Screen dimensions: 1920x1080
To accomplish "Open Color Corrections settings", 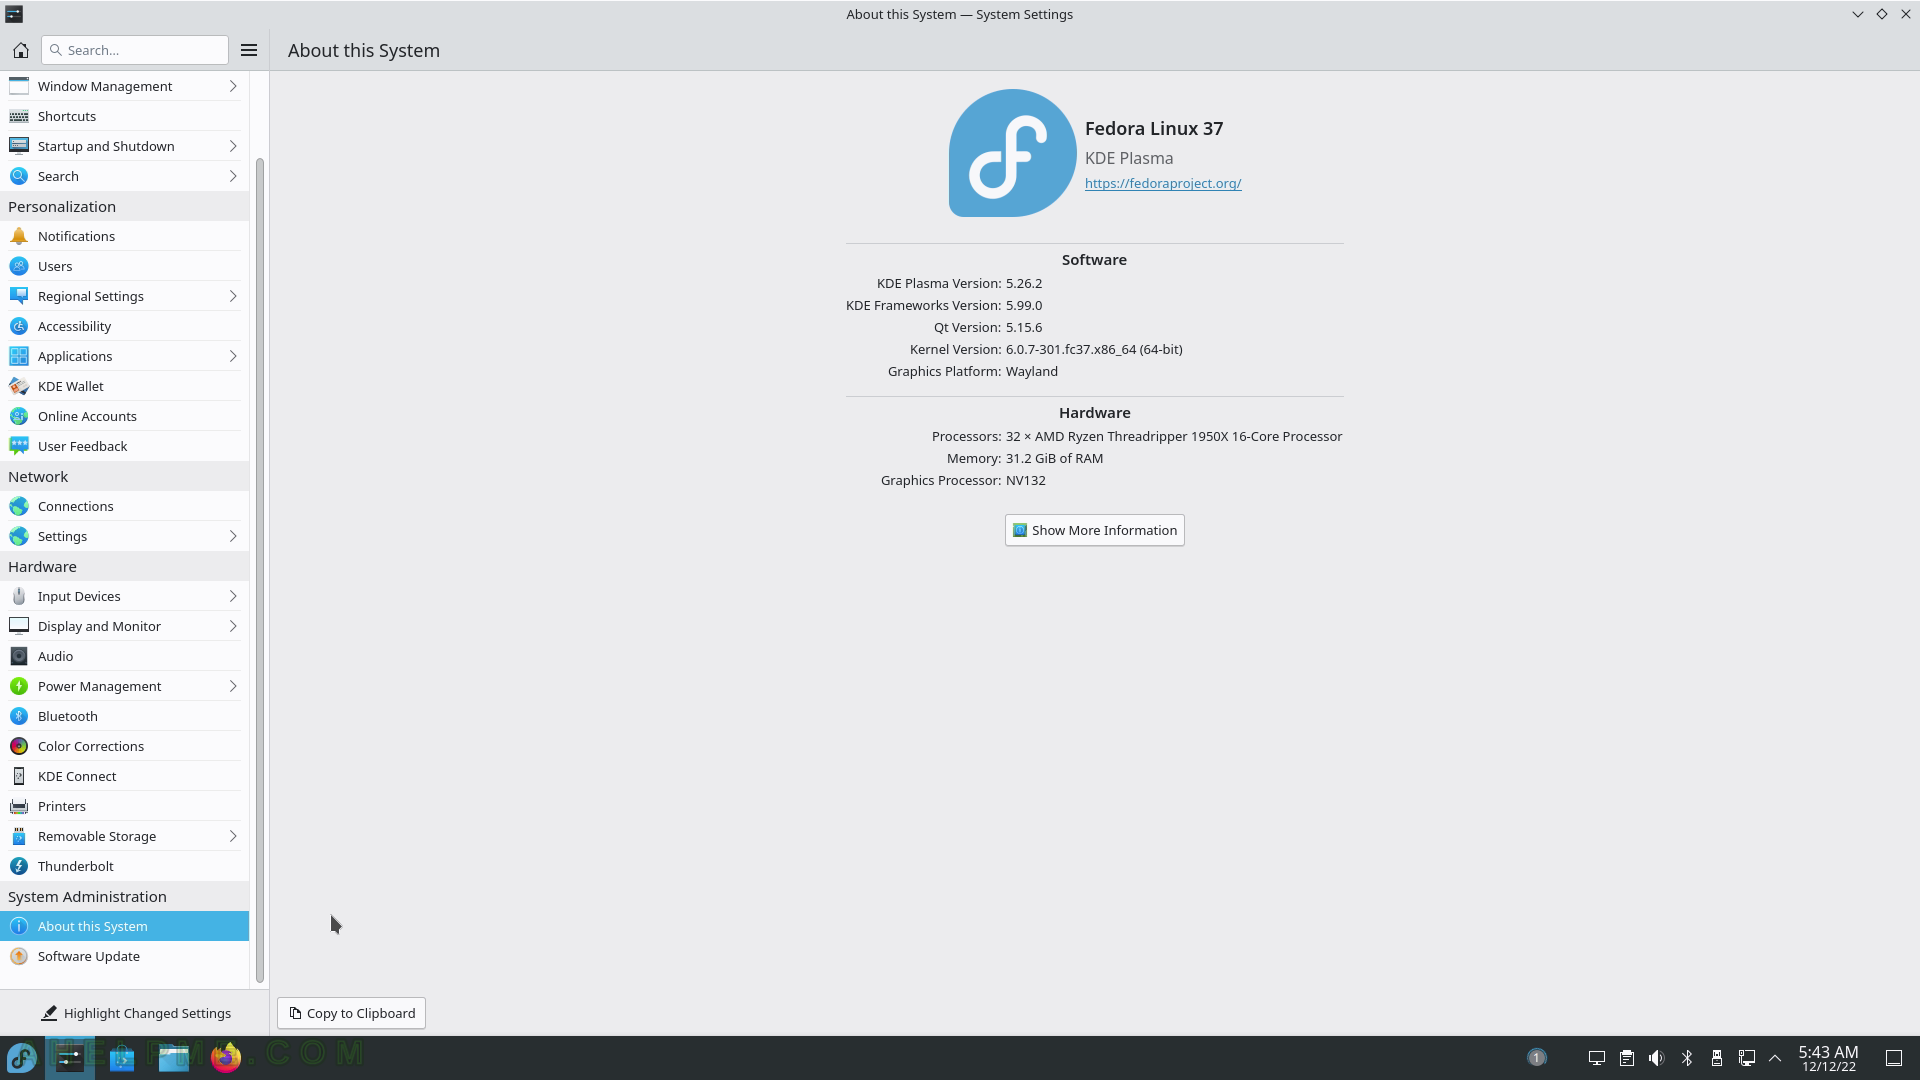I will [124, 746].
